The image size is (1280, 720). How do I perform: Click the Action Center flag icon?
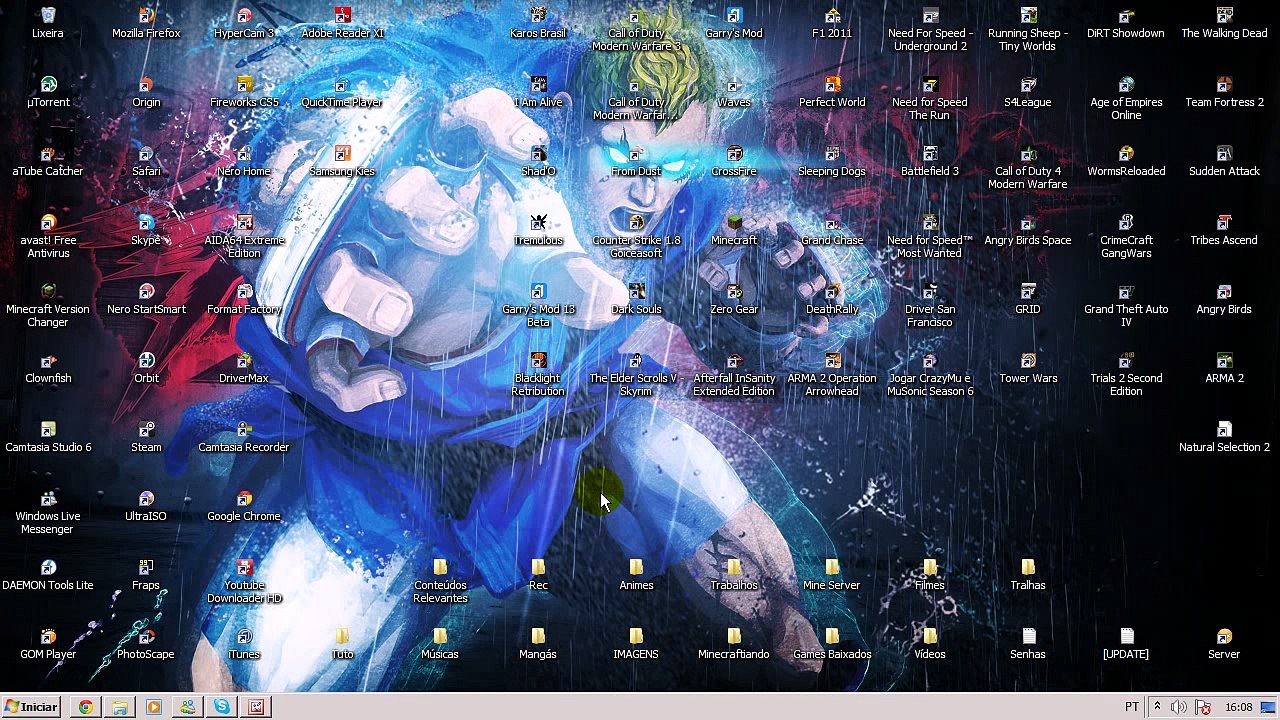pos(1203,707)
